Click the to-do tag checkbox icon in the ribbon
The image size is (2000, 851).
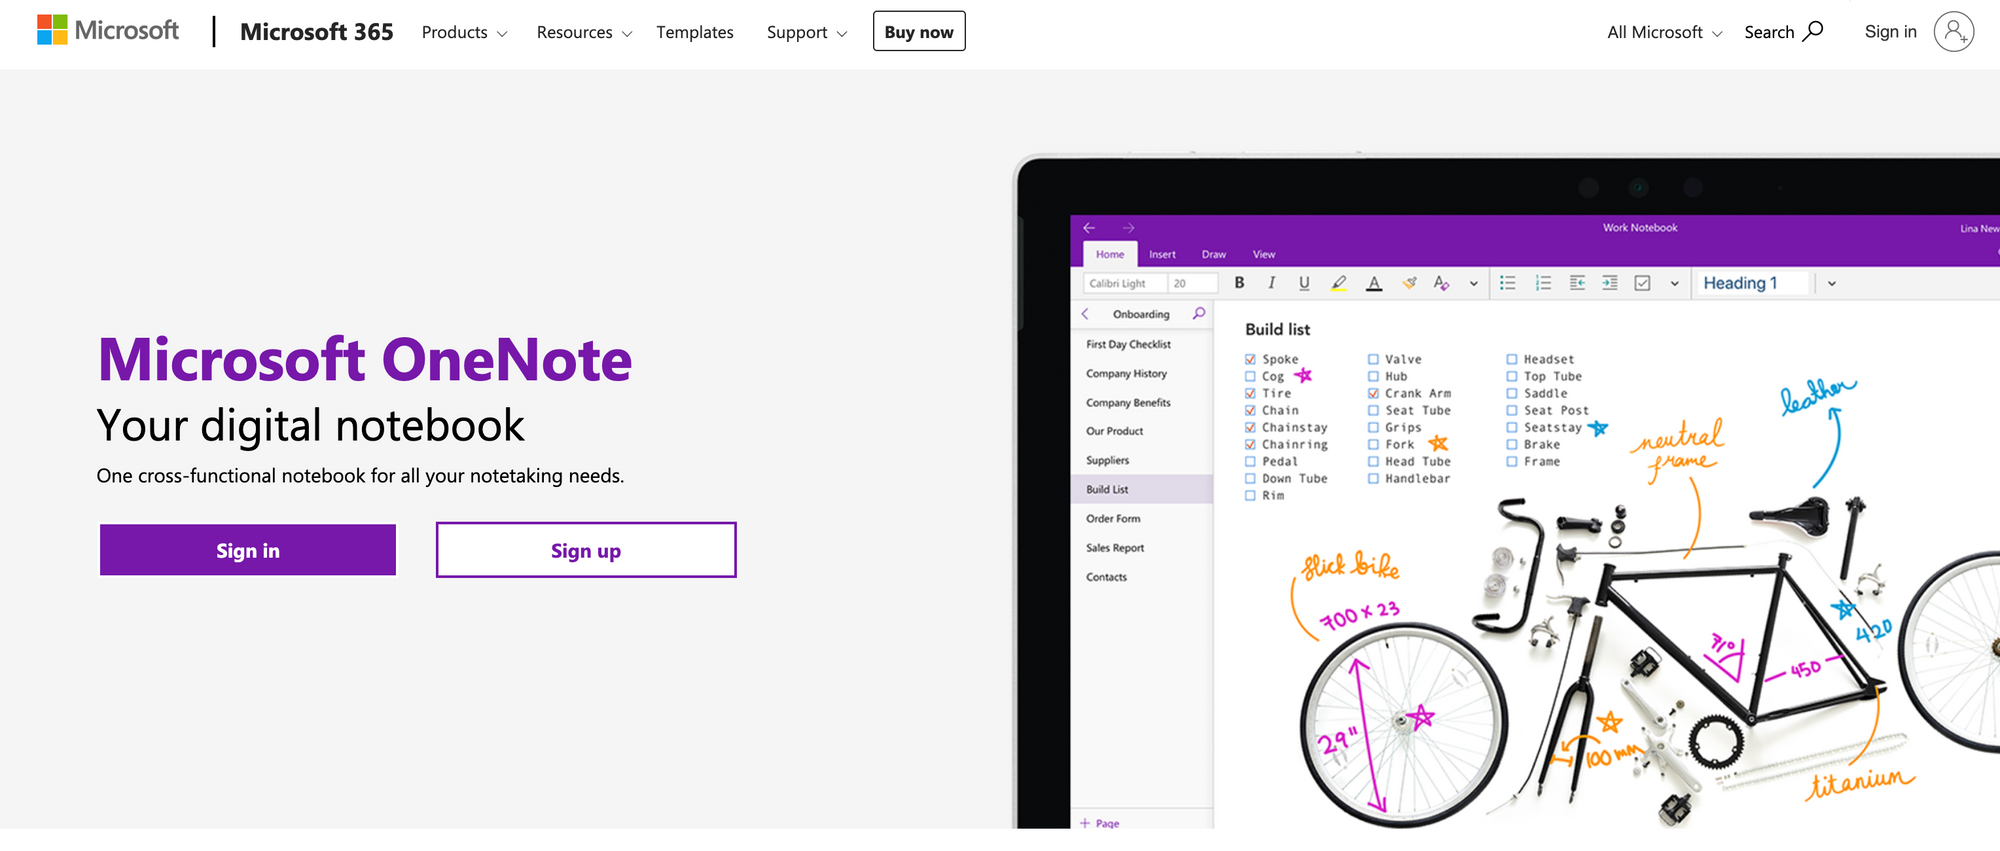pyautogui.click(x=1642, y=283)
